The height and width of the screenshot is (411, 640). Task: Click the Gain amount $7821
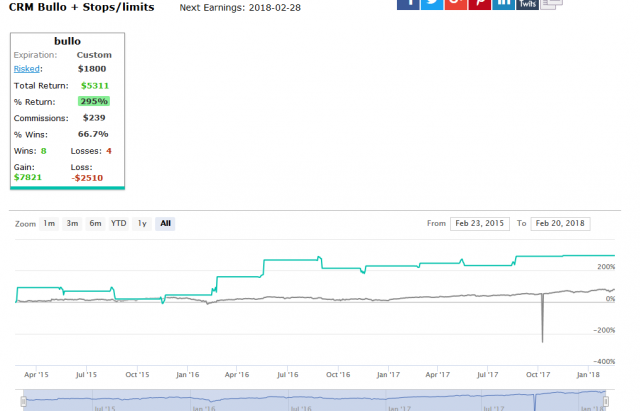coord(28,177)
